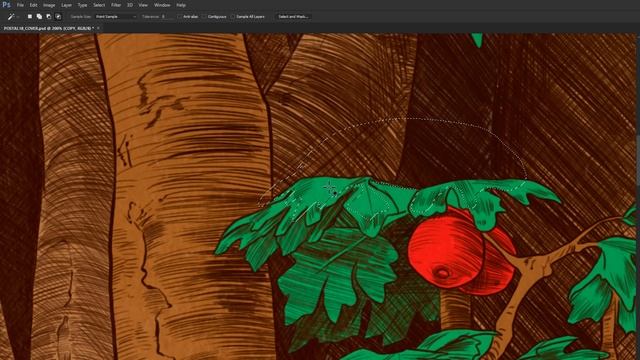Click the Tolerance value field
This screenshot has height=360, width=640.
pos(167,17)
